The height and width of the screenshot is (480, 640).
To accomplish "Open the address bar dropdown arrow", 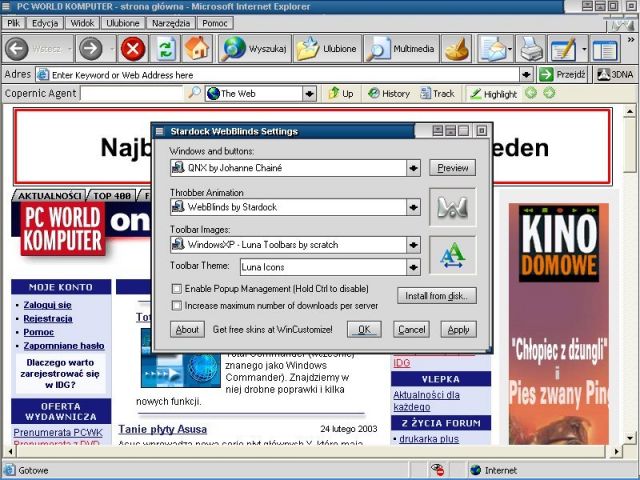I will (526, 75).
